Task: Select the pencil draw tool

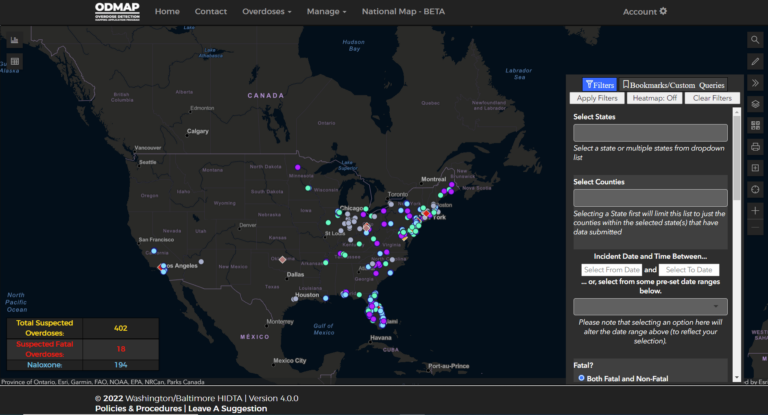Action: pos(755,61)
